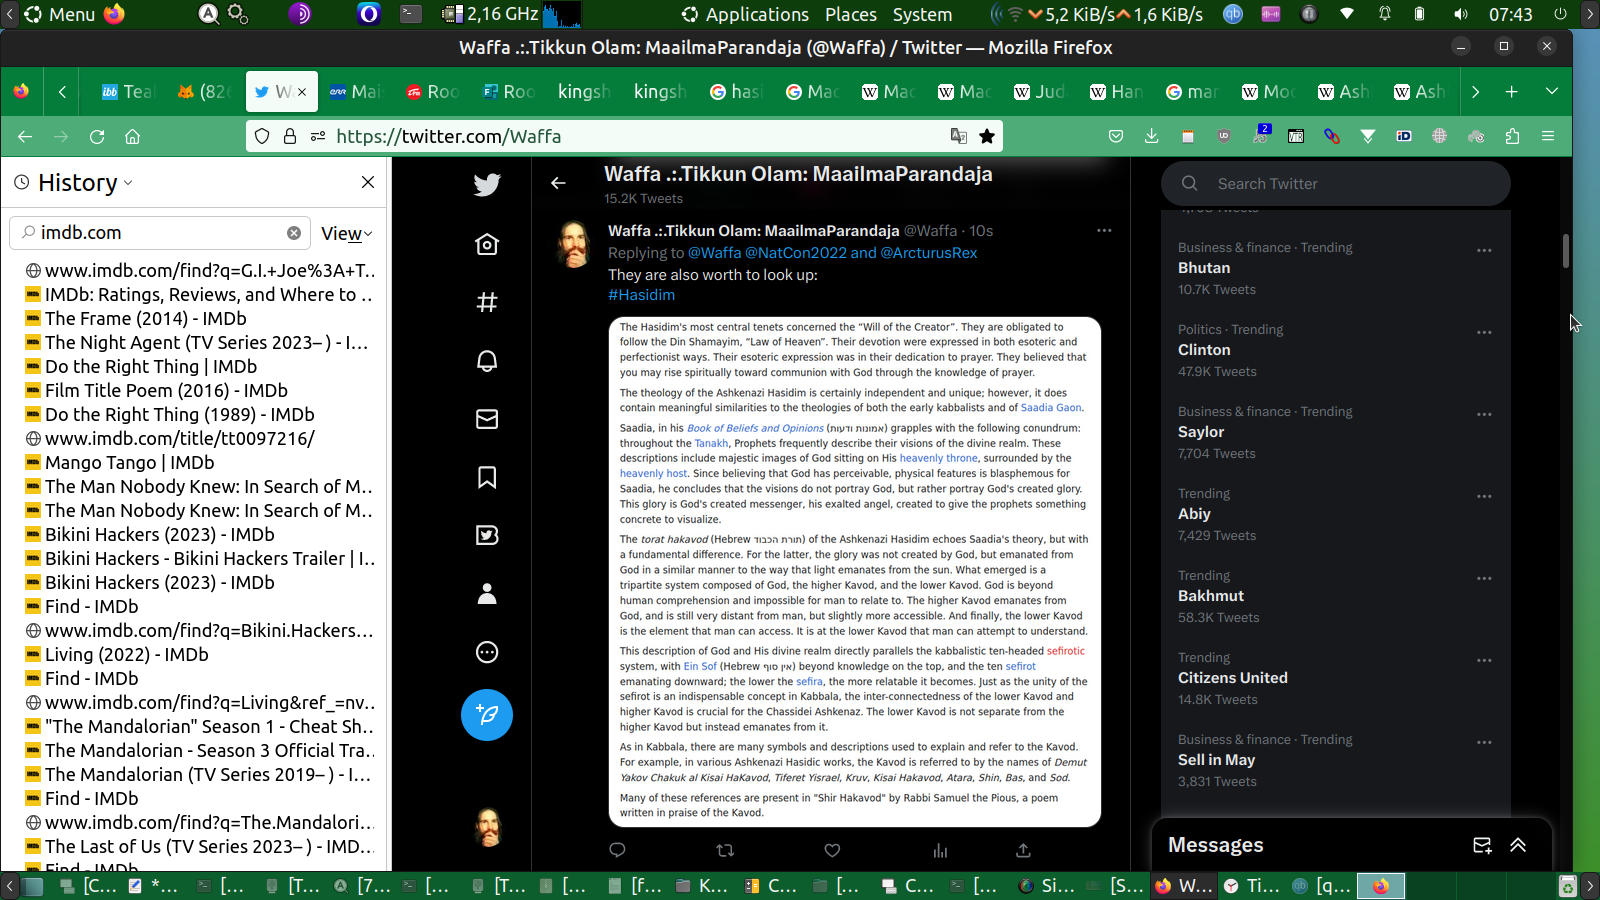
Task: Open the History View dropdown
Action: click(x=346, y=234)
